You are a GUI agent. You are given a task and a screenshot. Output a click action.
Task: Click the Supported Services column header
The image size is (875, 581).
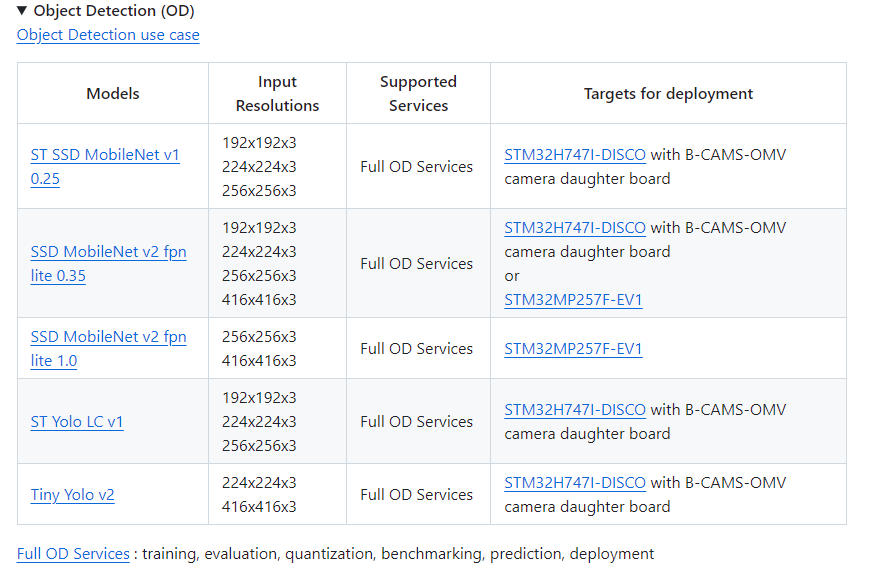pyautogui.click(x=418, y=94)
